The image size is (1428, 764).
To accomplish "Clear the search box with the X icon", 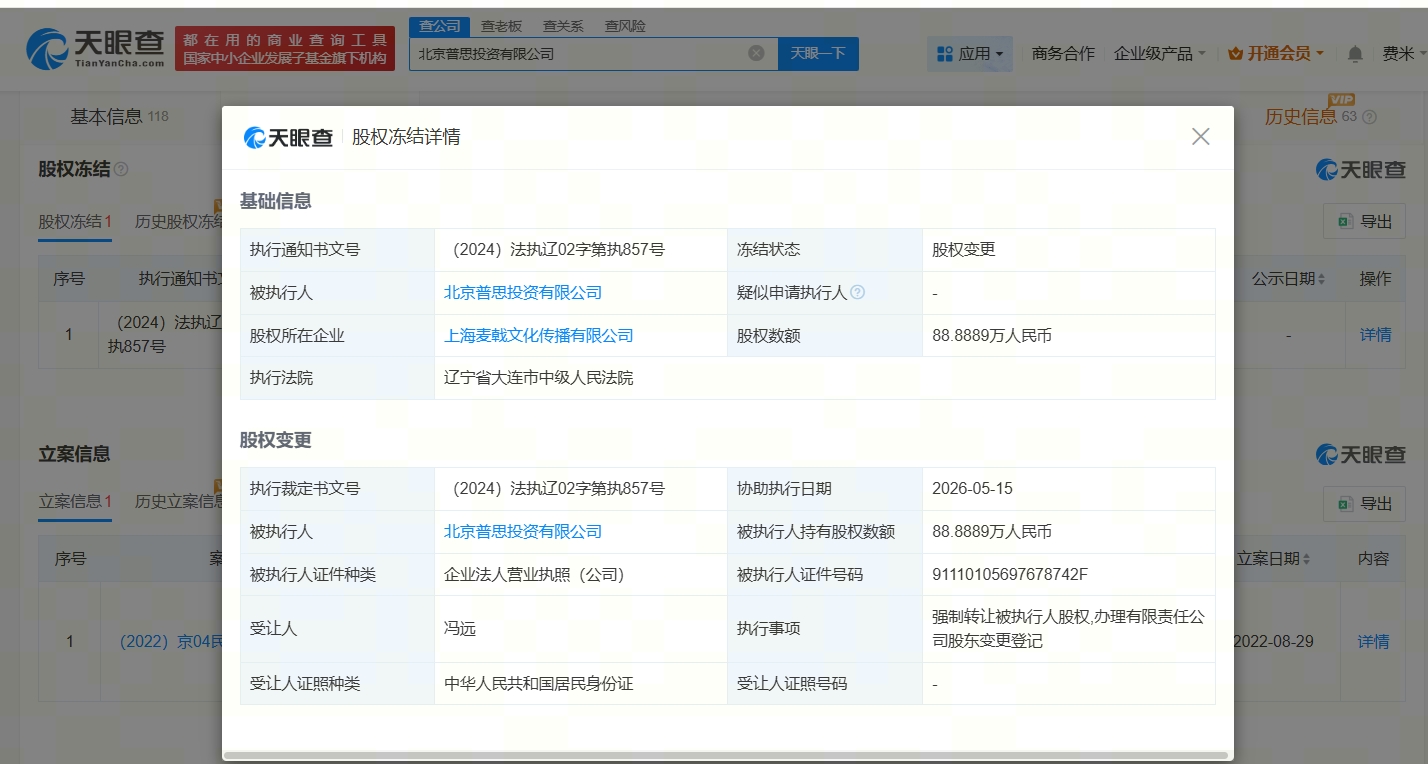I will click(757, 53).
